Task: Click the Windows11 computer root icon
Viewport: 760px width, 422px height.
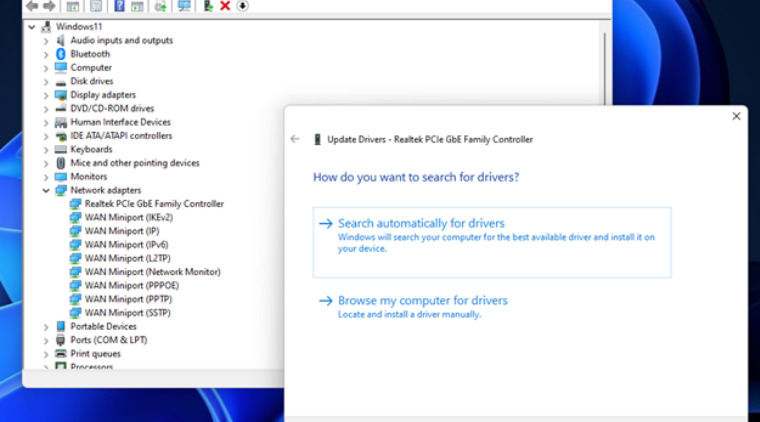Action: coord(47,27)
